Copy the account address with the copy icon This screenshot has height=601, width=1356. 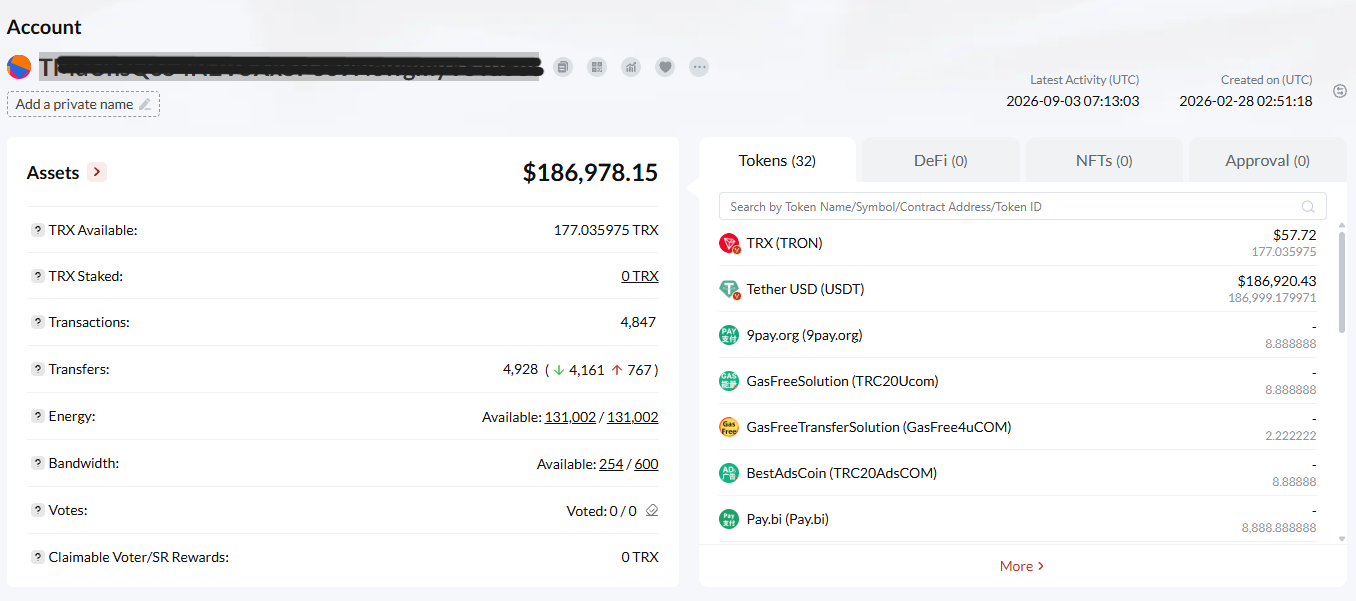[563, 67]
